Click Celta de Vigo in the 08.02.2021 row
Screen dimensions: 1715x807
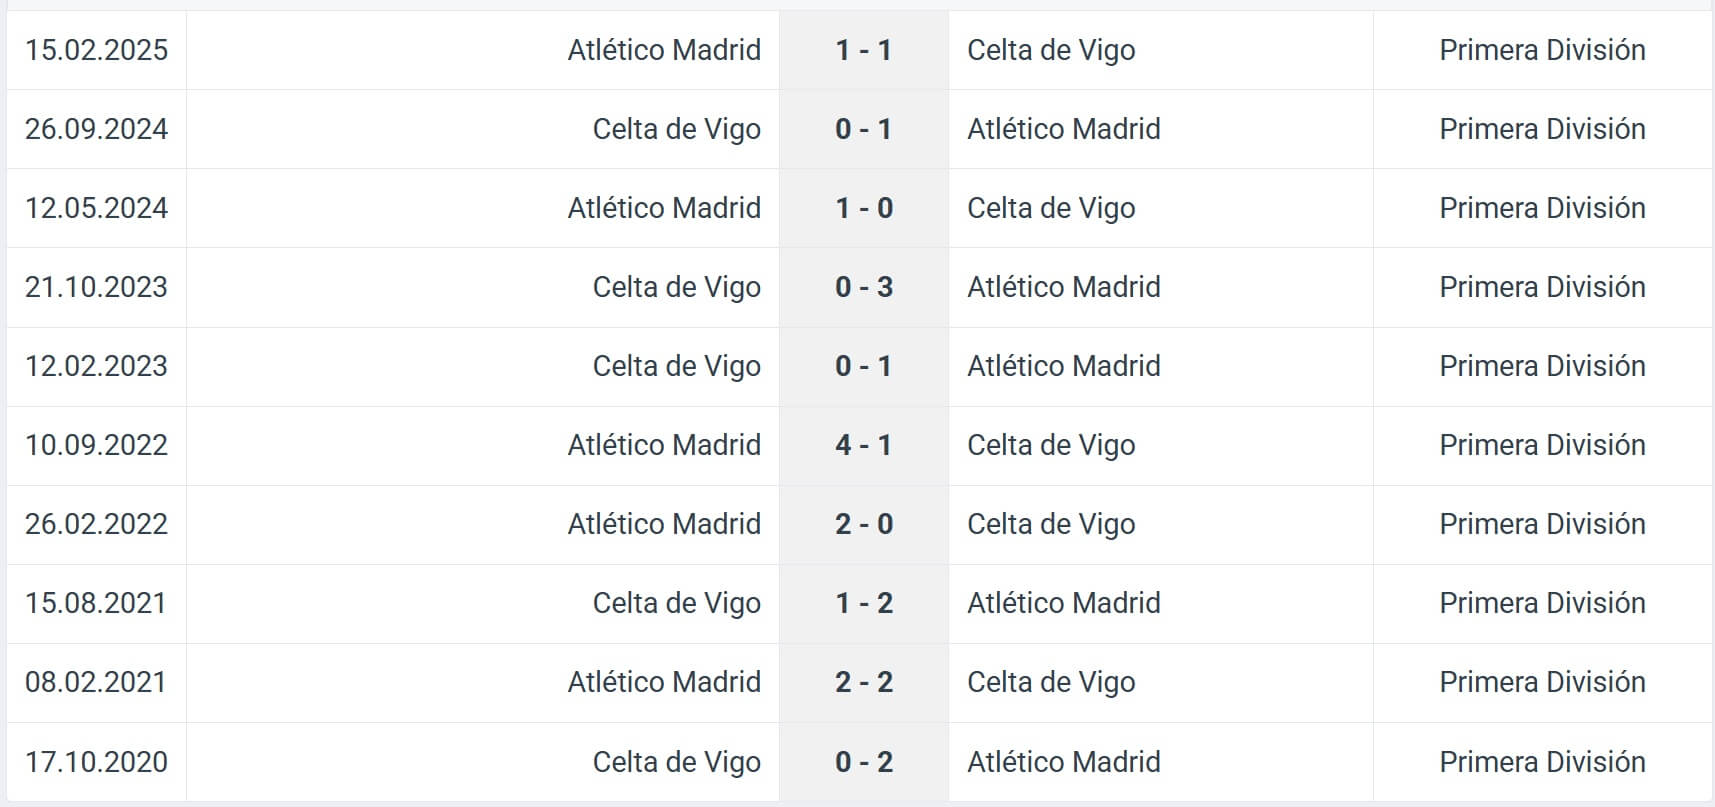(1051, 682)
